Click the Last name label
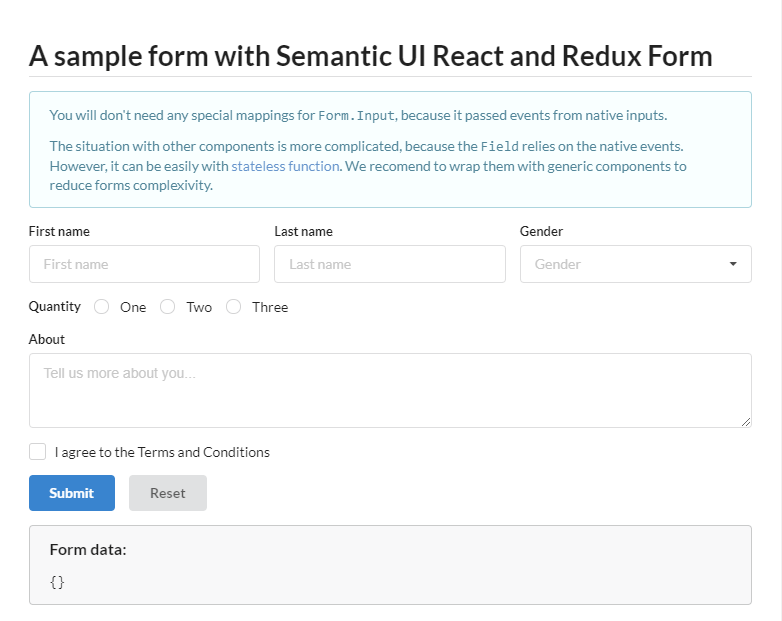The height and width of the screenshot is (621, 782). 303,231
